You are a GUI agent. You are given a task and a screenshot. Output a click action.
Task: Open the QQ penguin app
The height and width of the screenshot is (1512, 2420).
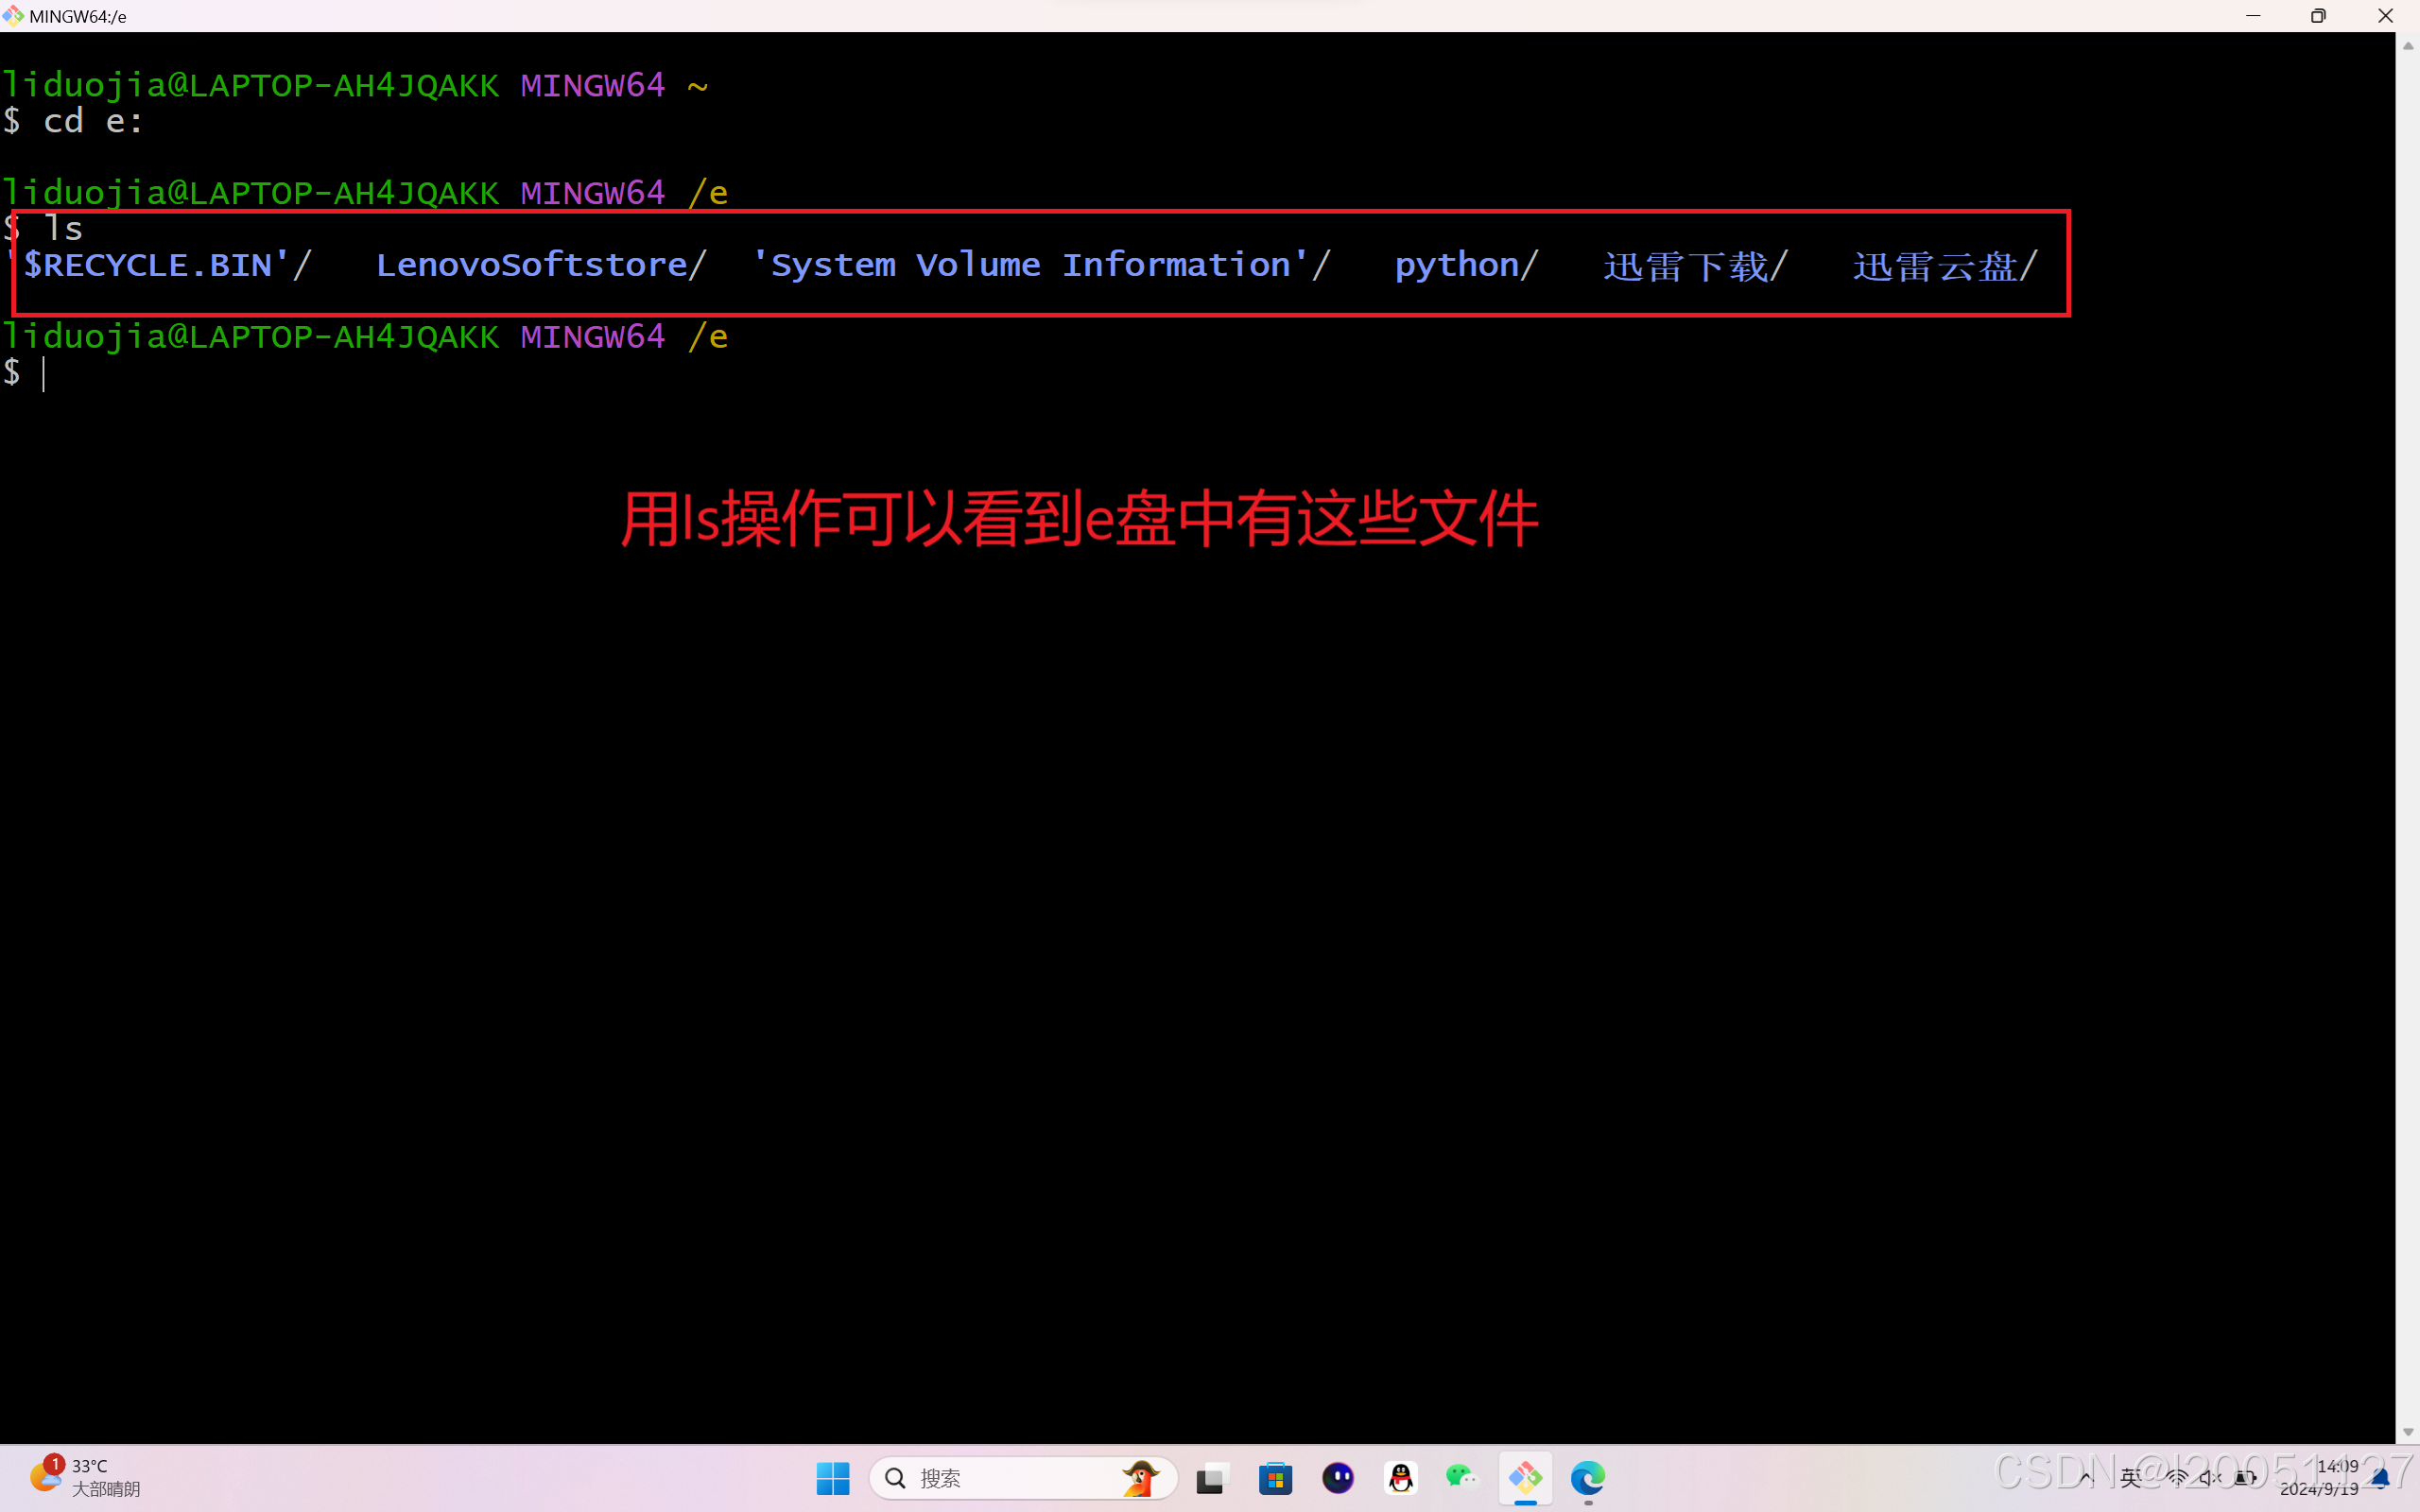point(1401,1478)
